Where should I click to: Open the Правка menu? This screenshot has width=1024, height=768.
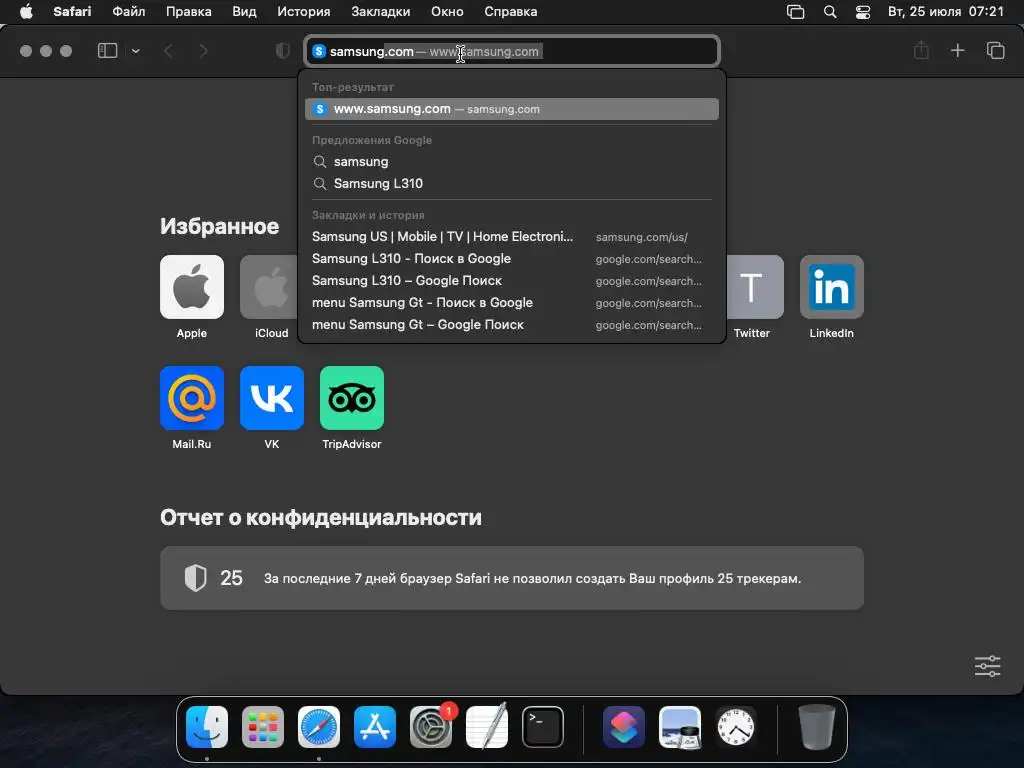[x=189, y=12]
